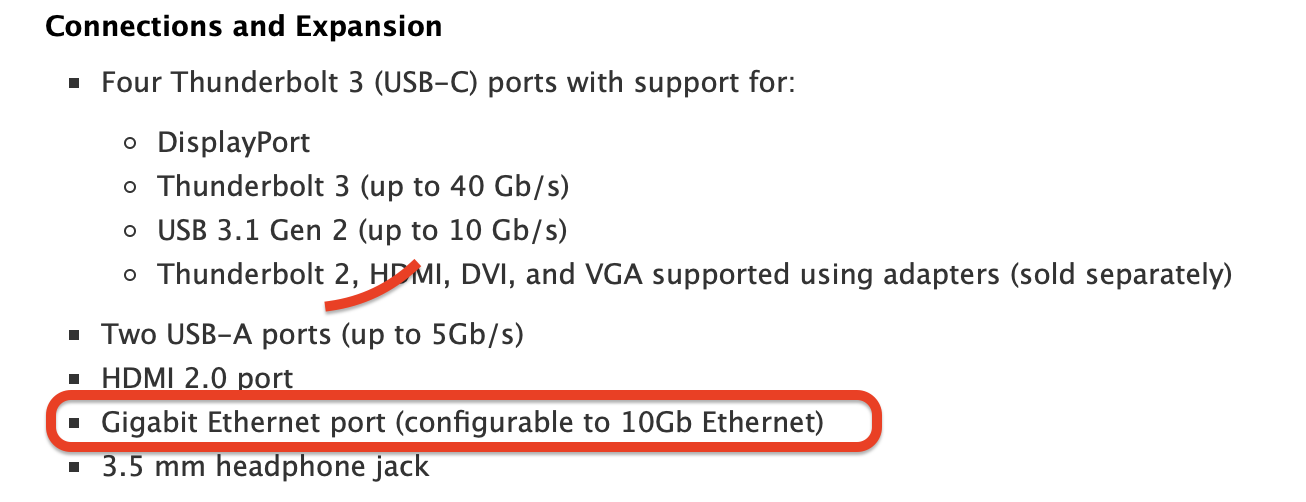
Task: Select the "3.5 mm headphone jack" text
Action: click(x=265, y=467)
